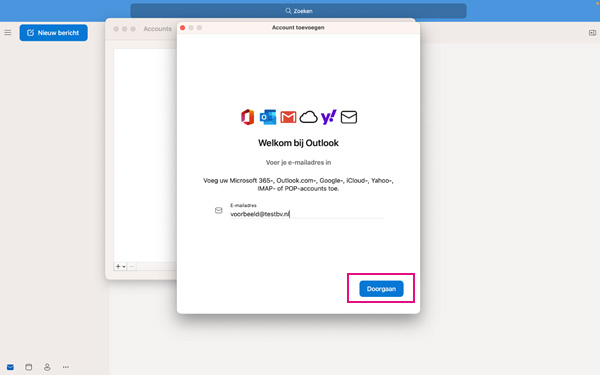
Task: Click the Account toevoegen title bar text
Action: [298, 28]
